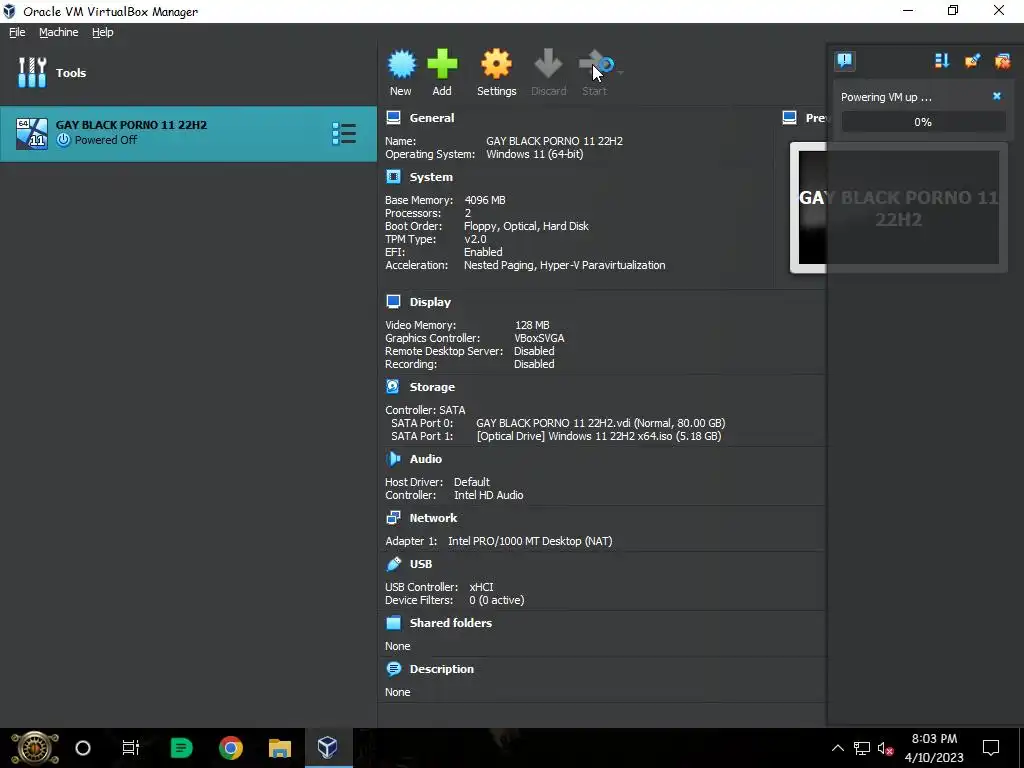Dismiss the Powering VM up notification

(x=997, y=96)
